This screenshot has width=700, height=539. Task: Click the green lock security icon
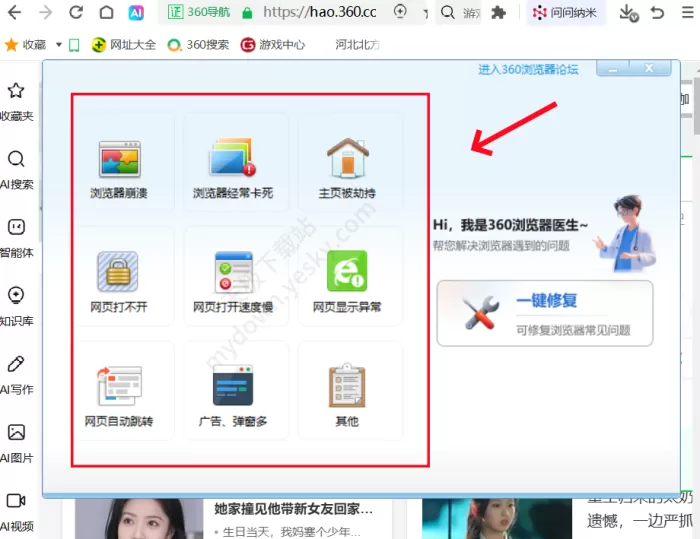coord(247,13)
